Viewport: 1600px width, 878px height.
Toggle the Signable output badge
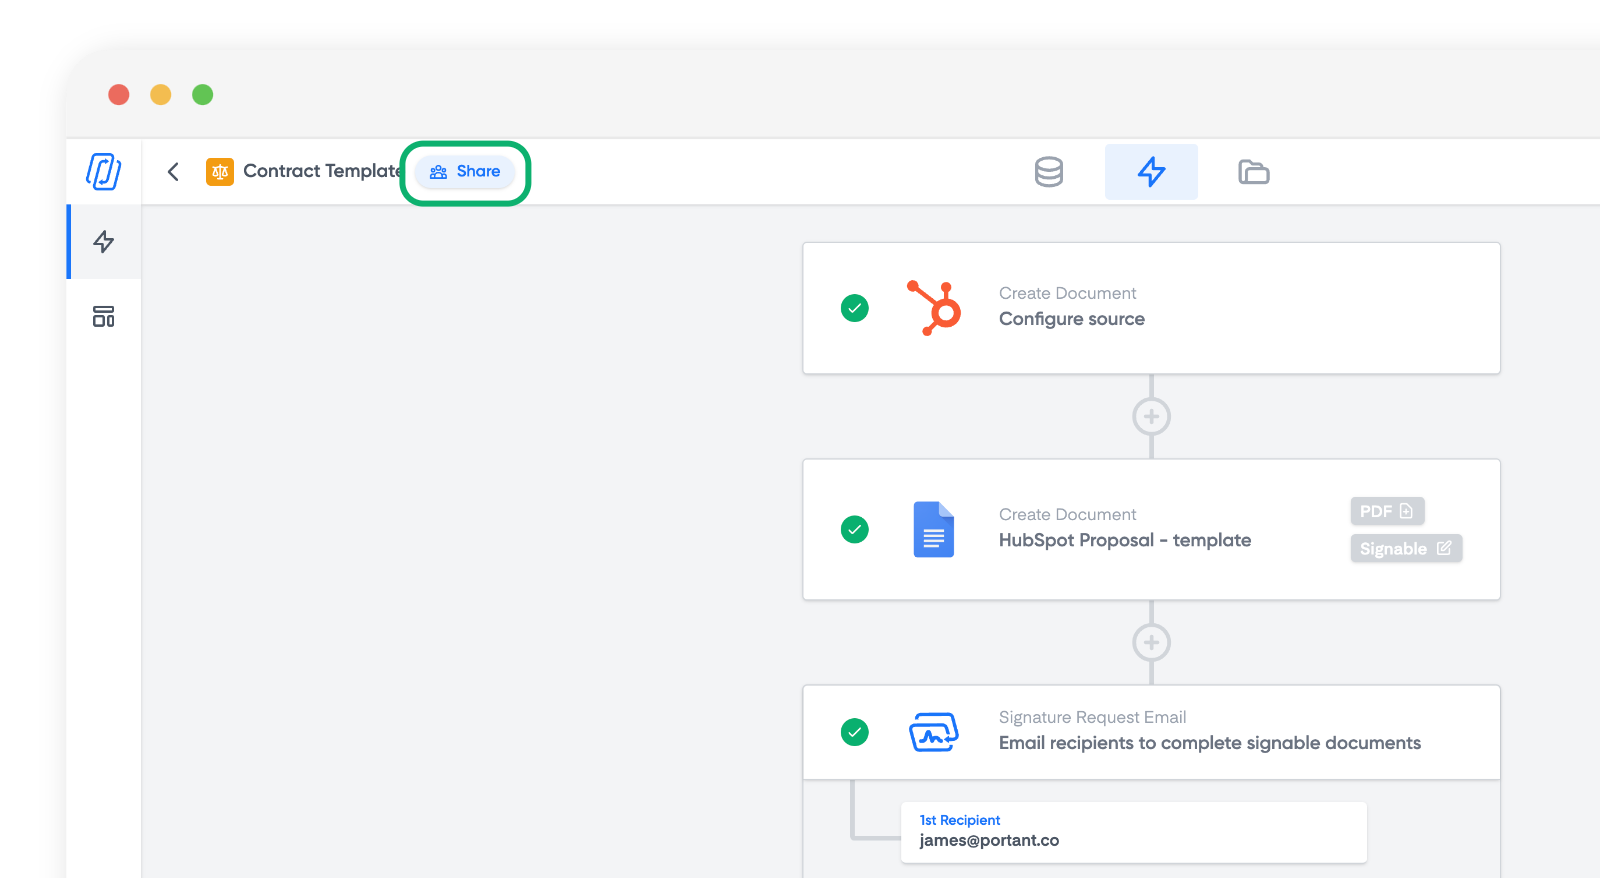pyautogui.click(x=1406, y=548)
